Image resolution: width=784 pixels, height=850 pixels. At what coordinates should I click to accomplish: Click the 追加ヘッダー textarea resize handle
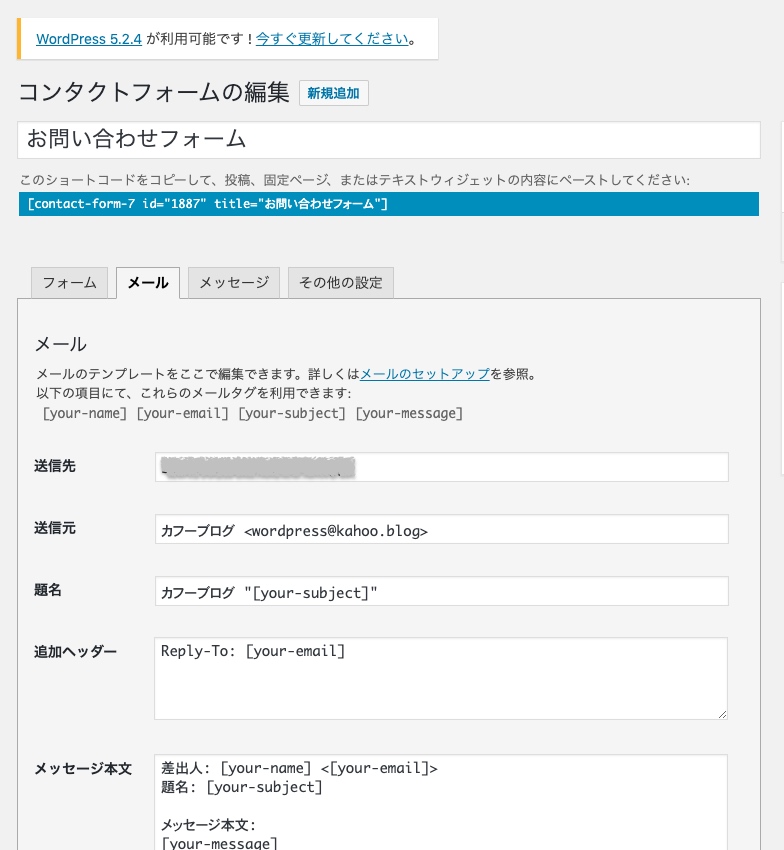722,714
